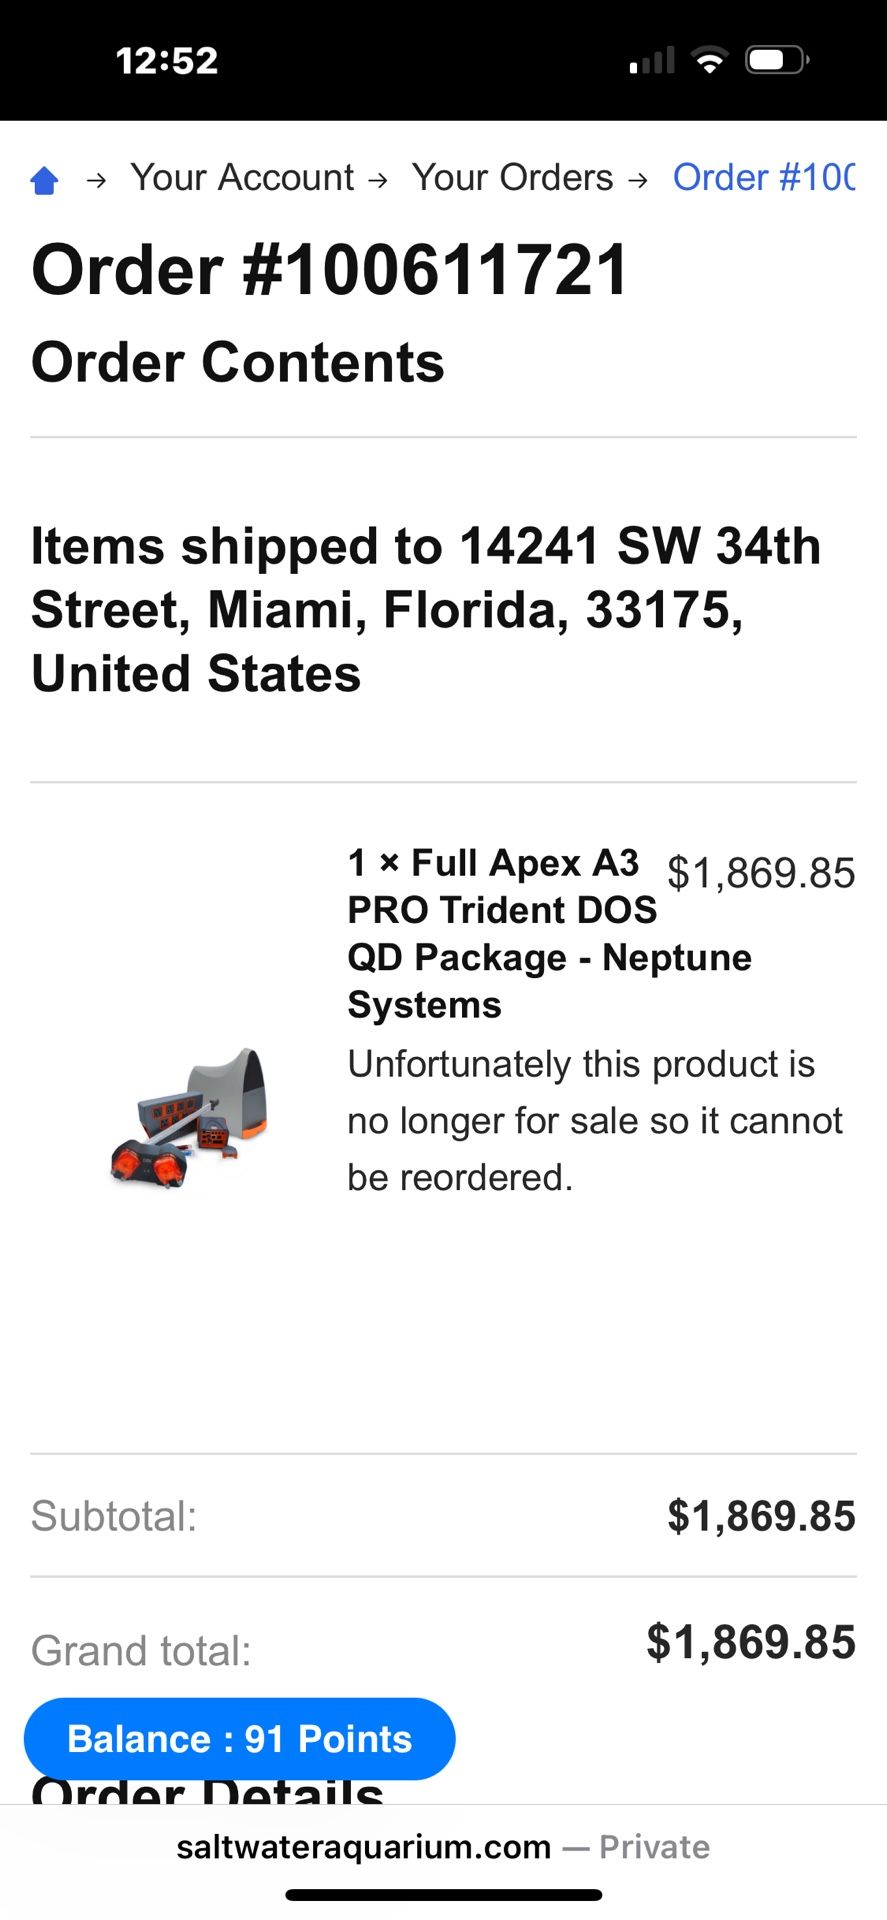Tap the battery indicator icon

[x=776, y=61]
